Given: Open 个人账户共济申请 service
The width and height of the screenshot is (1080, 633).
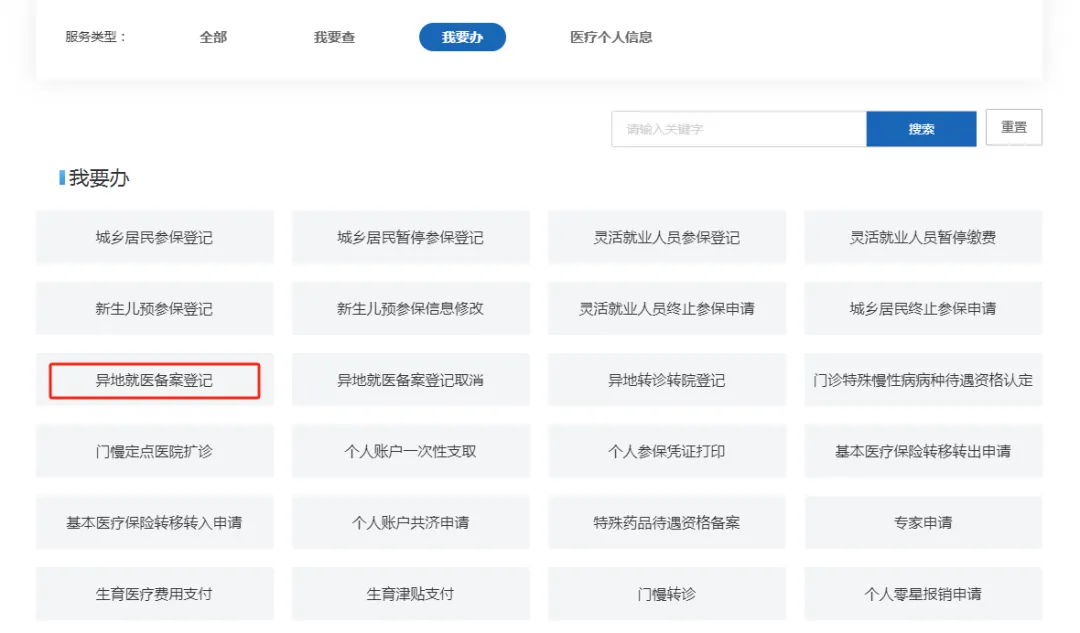Looking at the screenshot, I should [410, 523].
